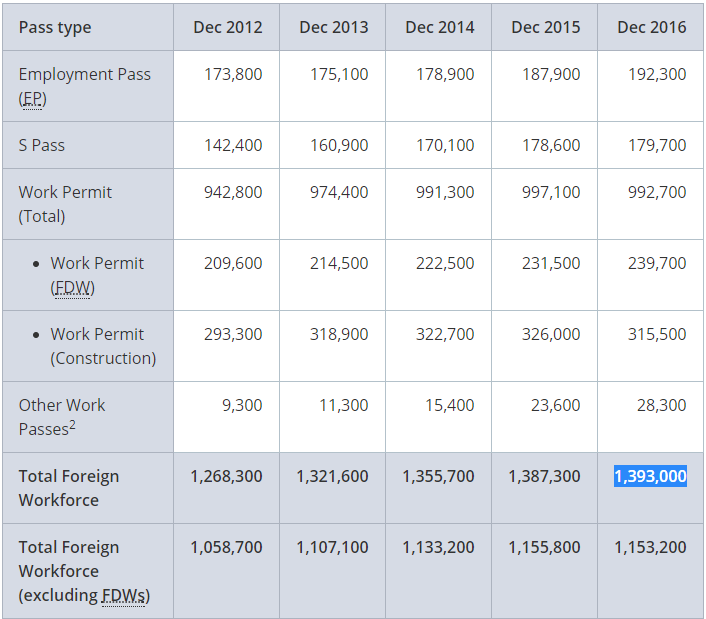Click the Total Foreign Workforce value 1,268,300

pyautogui.click(x=227, y=476)
